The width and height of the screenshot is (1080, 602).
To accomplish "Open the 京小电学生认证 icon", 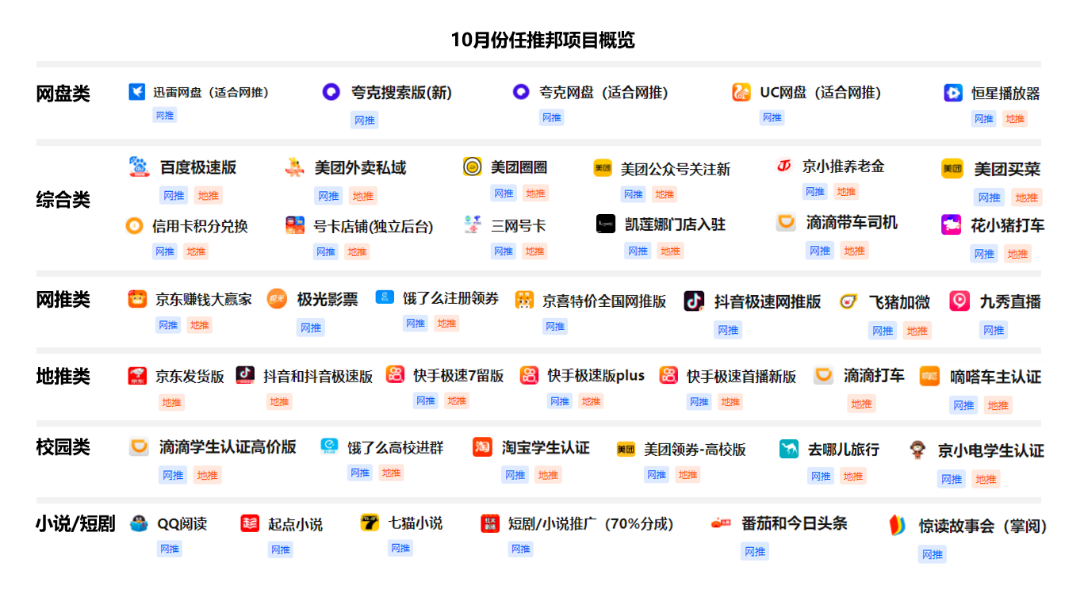I will click(x=917, y=450).
